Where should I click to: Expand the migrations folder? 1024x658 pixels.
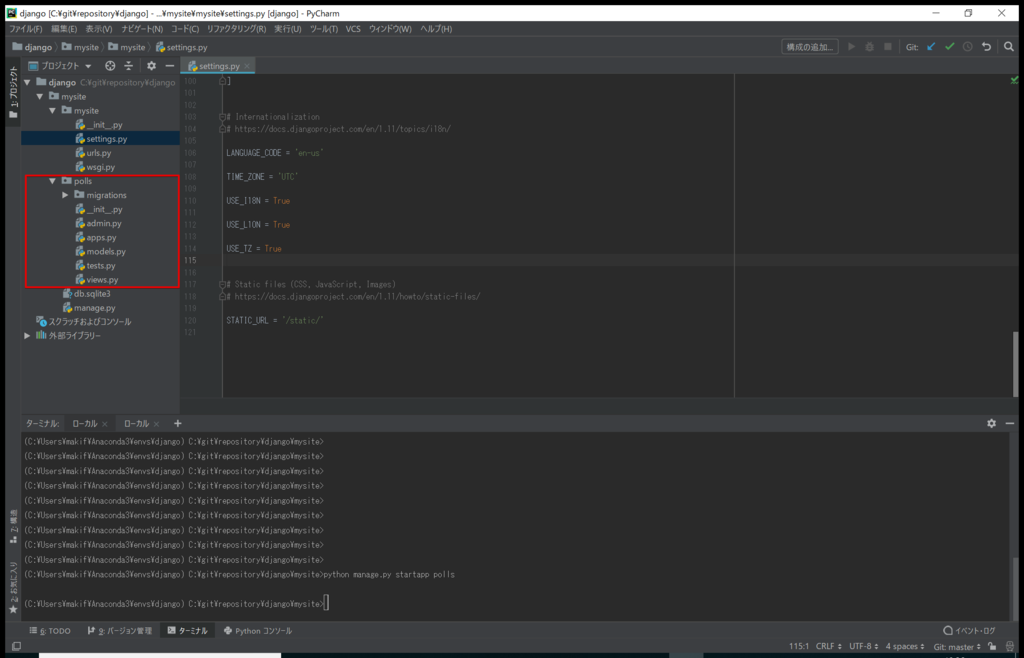pos(65,195)
